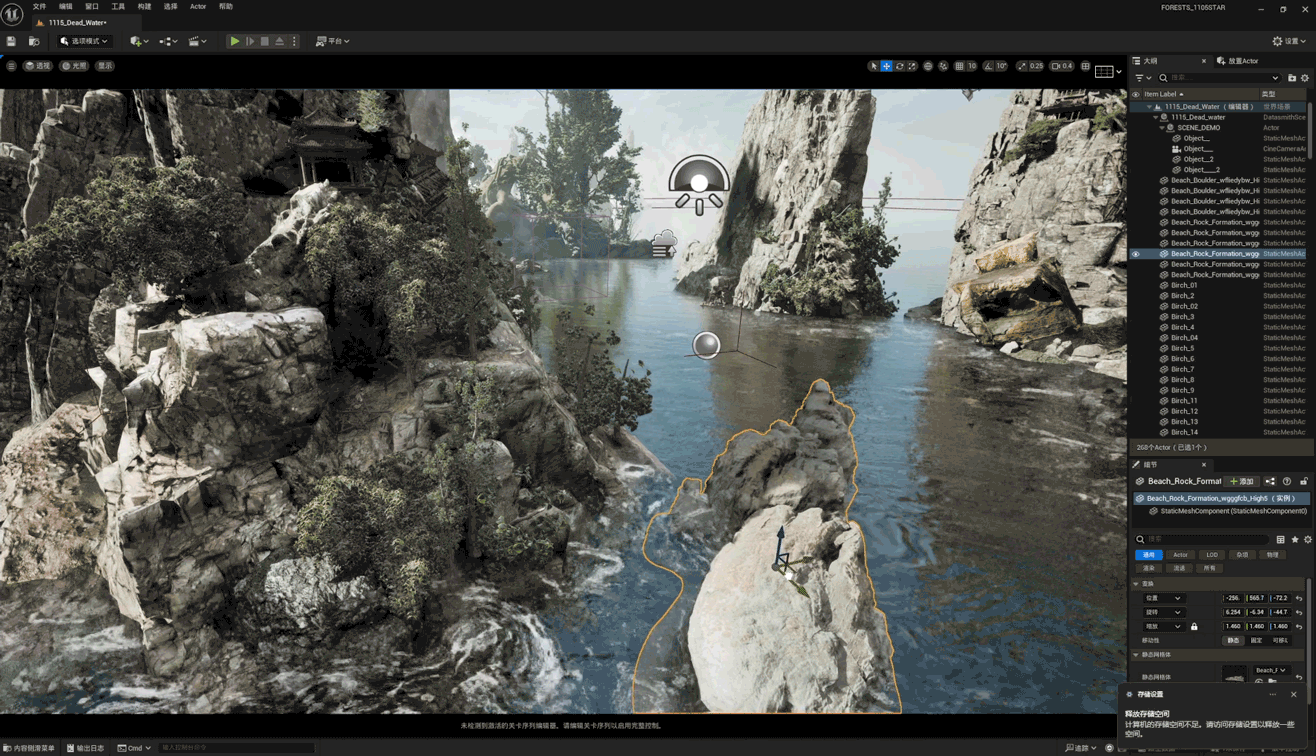Viewport: 1316px width, 756px height.
Task: Click the Content Browser browse icon next to save
Action: (34, 41)
